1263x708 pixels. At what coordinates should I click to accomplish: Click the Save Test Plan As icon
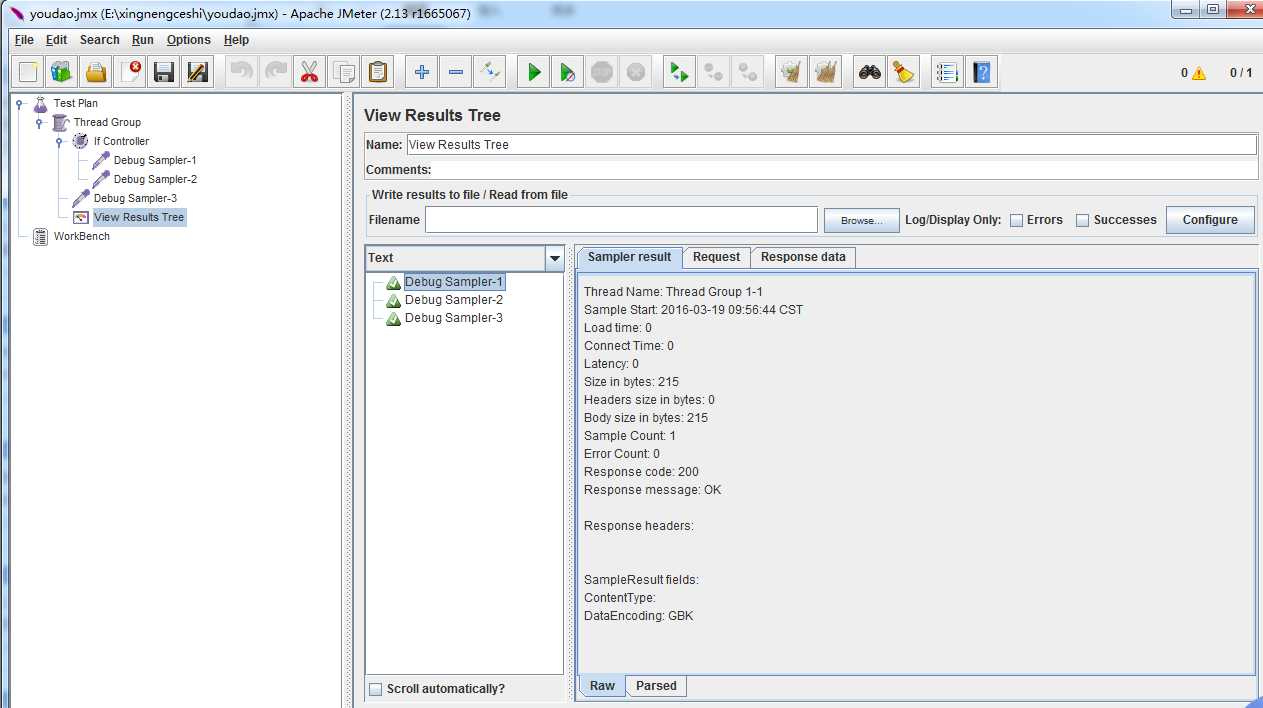coord(198,72)
